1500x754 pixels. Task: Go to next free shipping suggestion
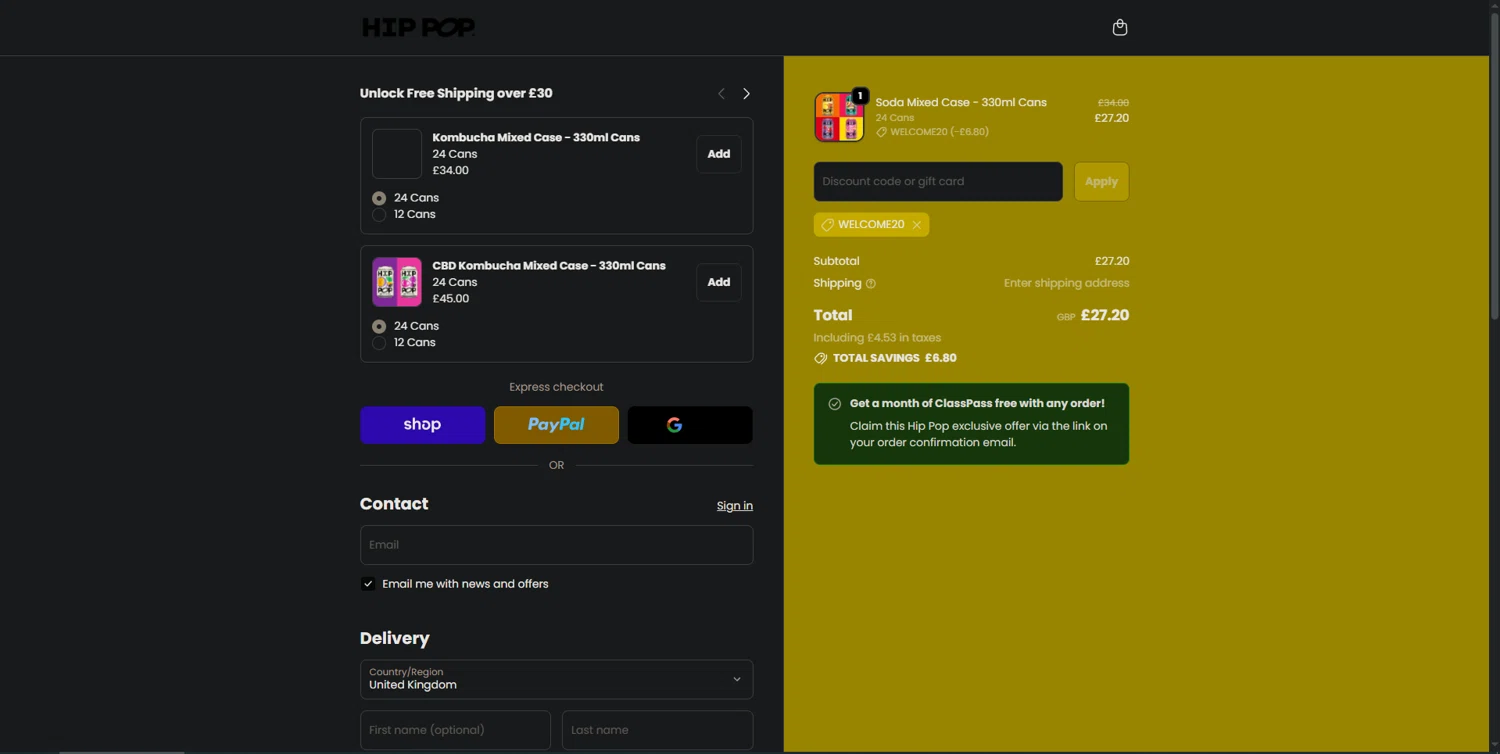(746, 93)
